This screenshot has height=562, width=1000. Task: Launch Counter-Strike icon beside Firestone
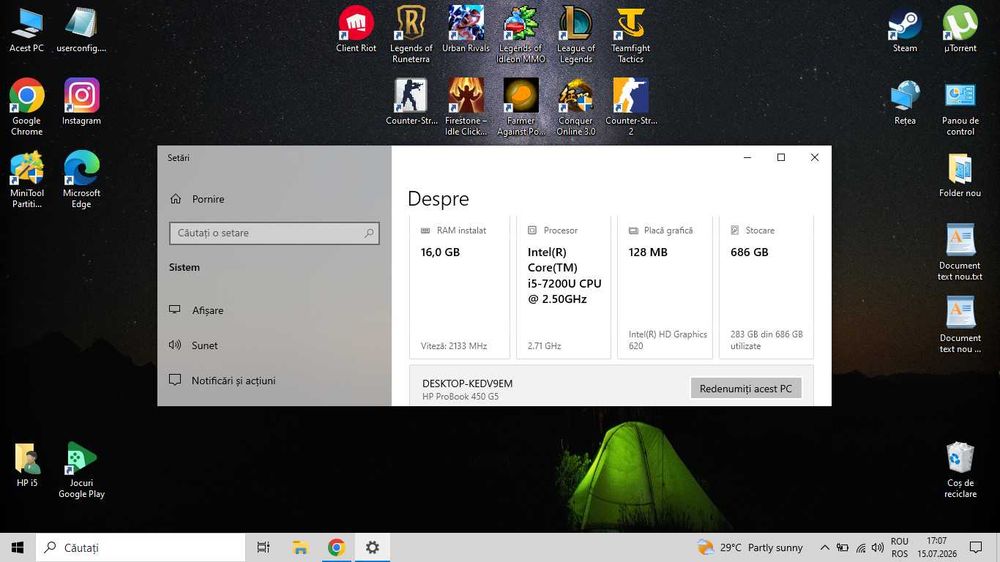[411, 101]
